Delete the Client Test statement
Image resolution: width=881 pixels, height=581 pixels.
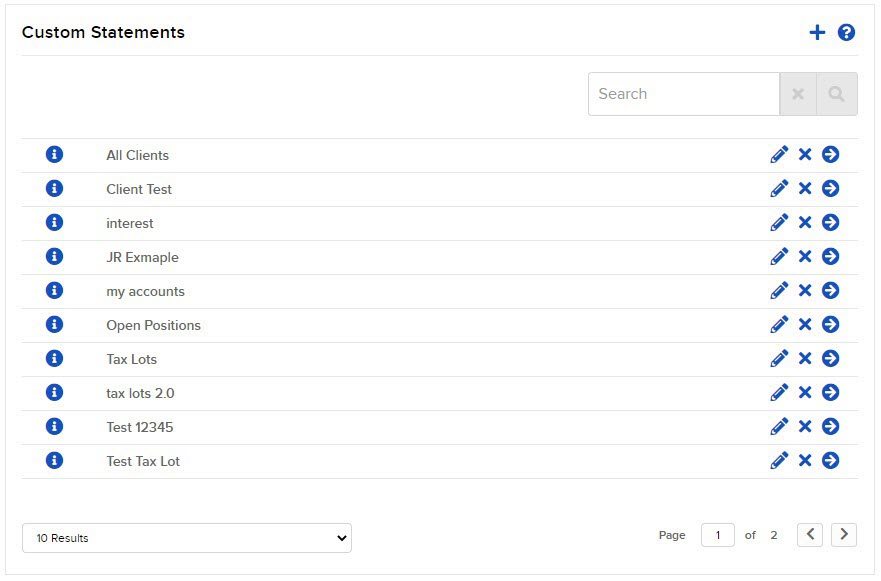805,188
